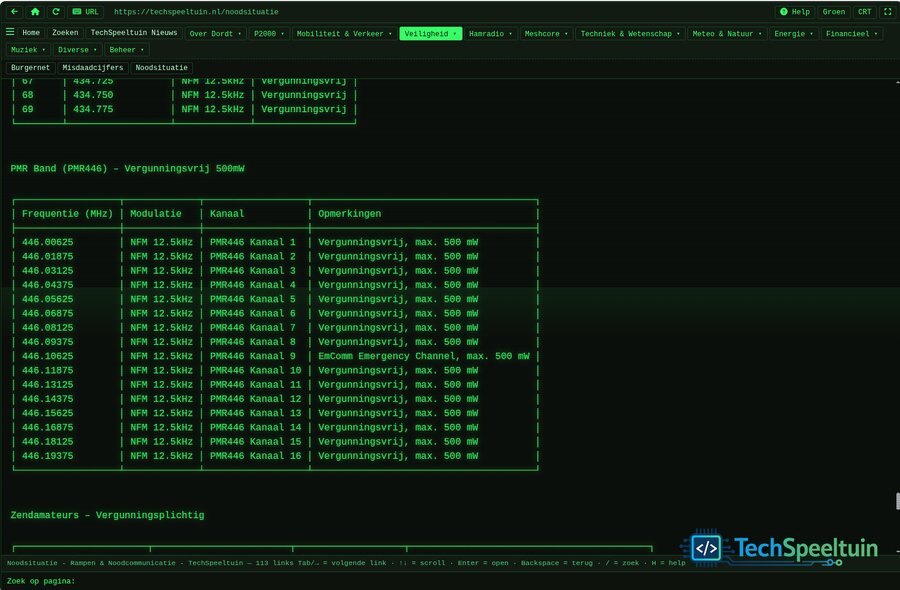Click the vertical scrollbar thumb

tap(897, 500)
